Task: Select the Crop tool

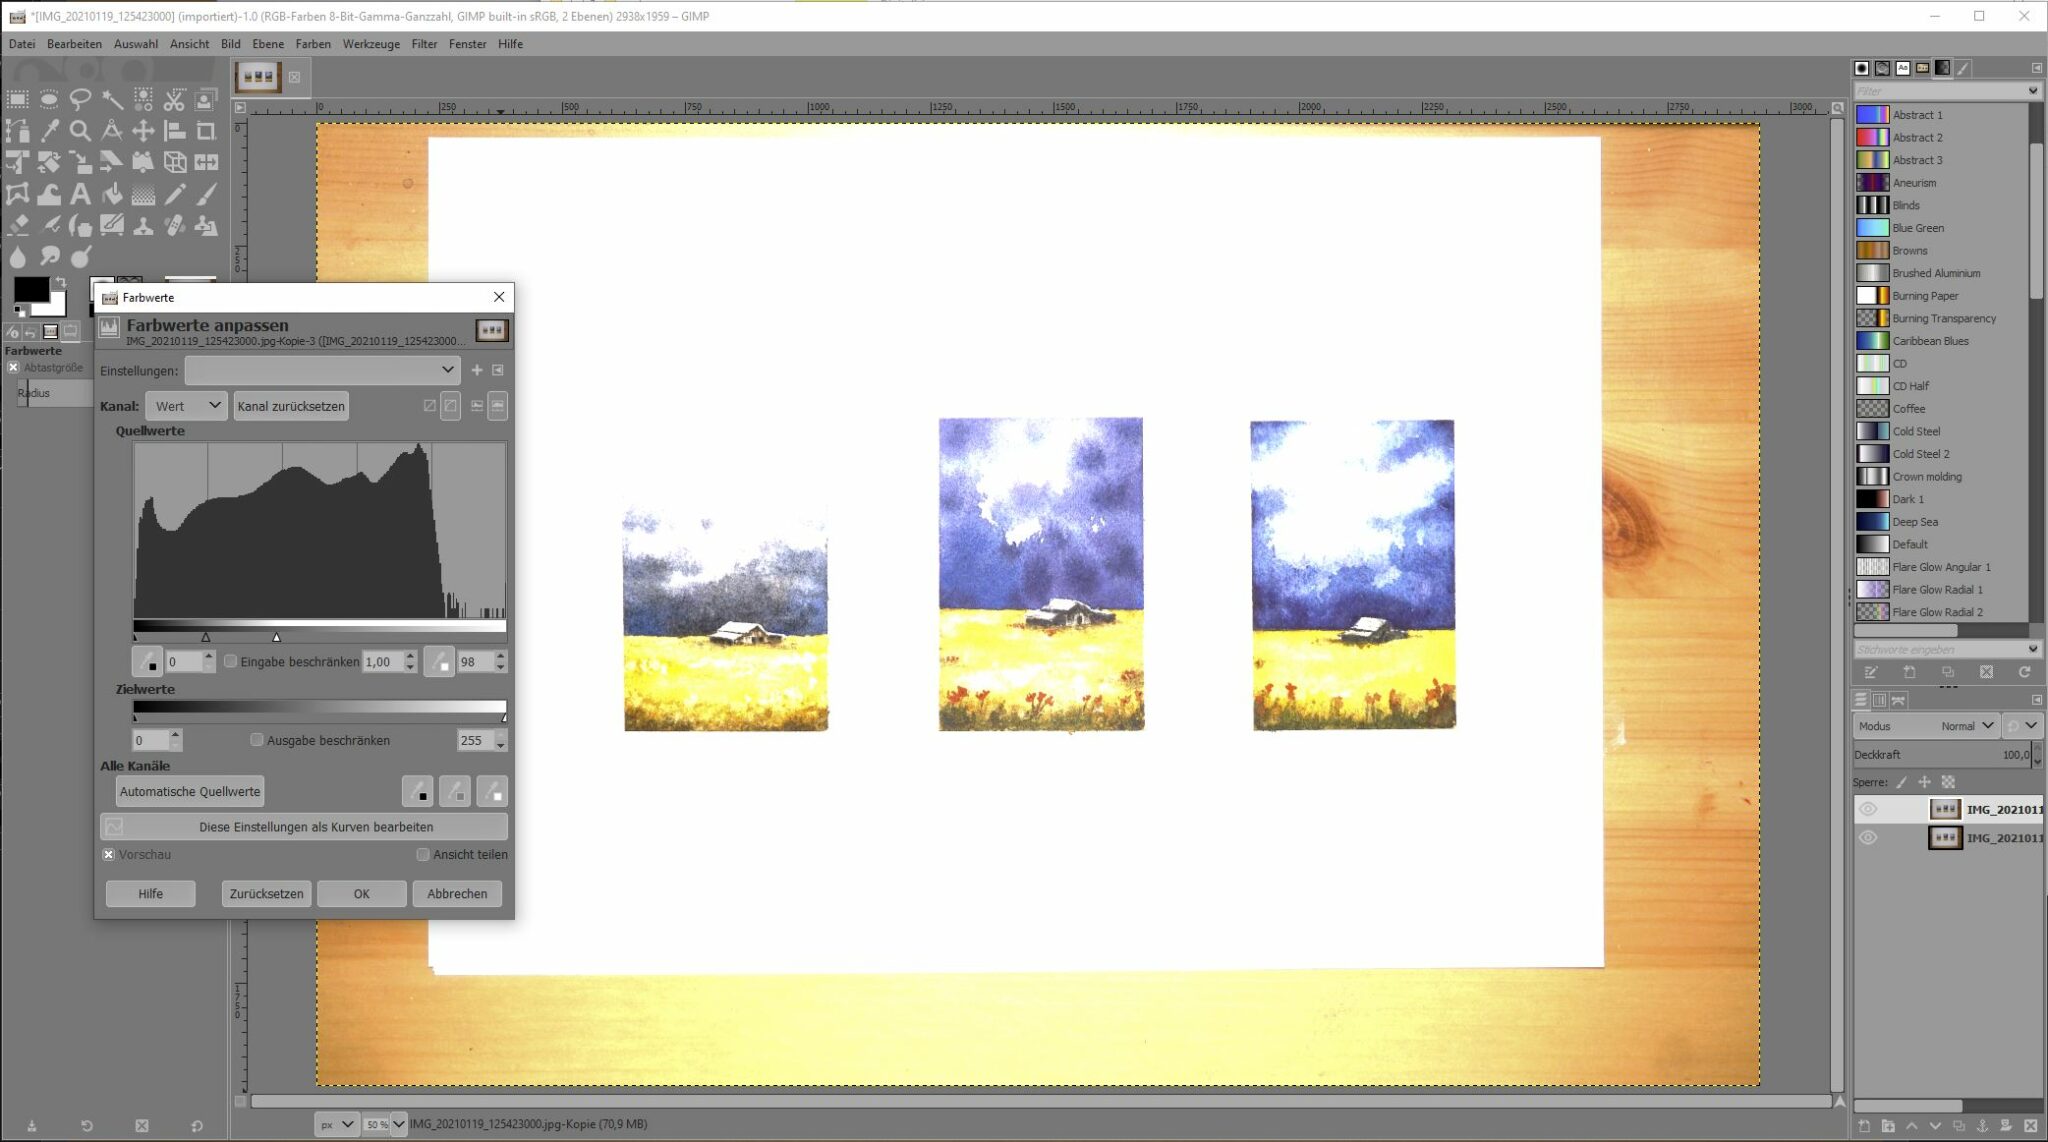Action: [206, 131]
